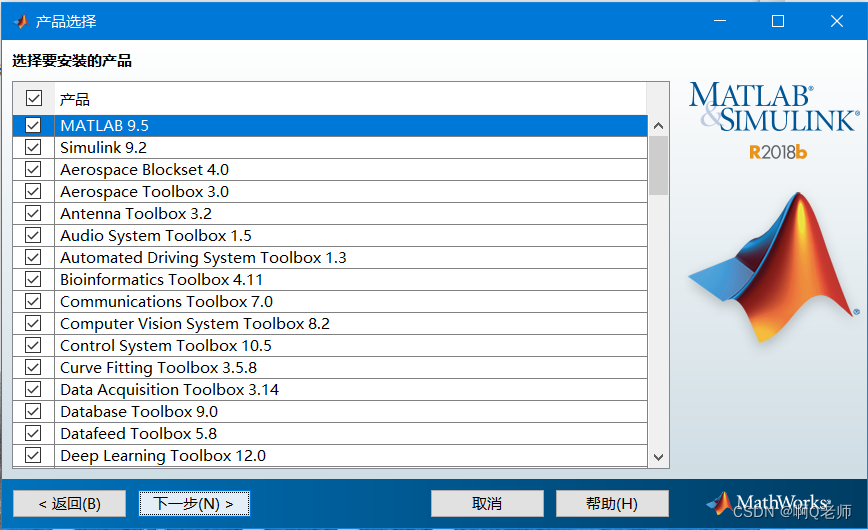868x530 pixels.
Task: Click the MATLAB & Simulink R2018b logo
Action: 772,120
